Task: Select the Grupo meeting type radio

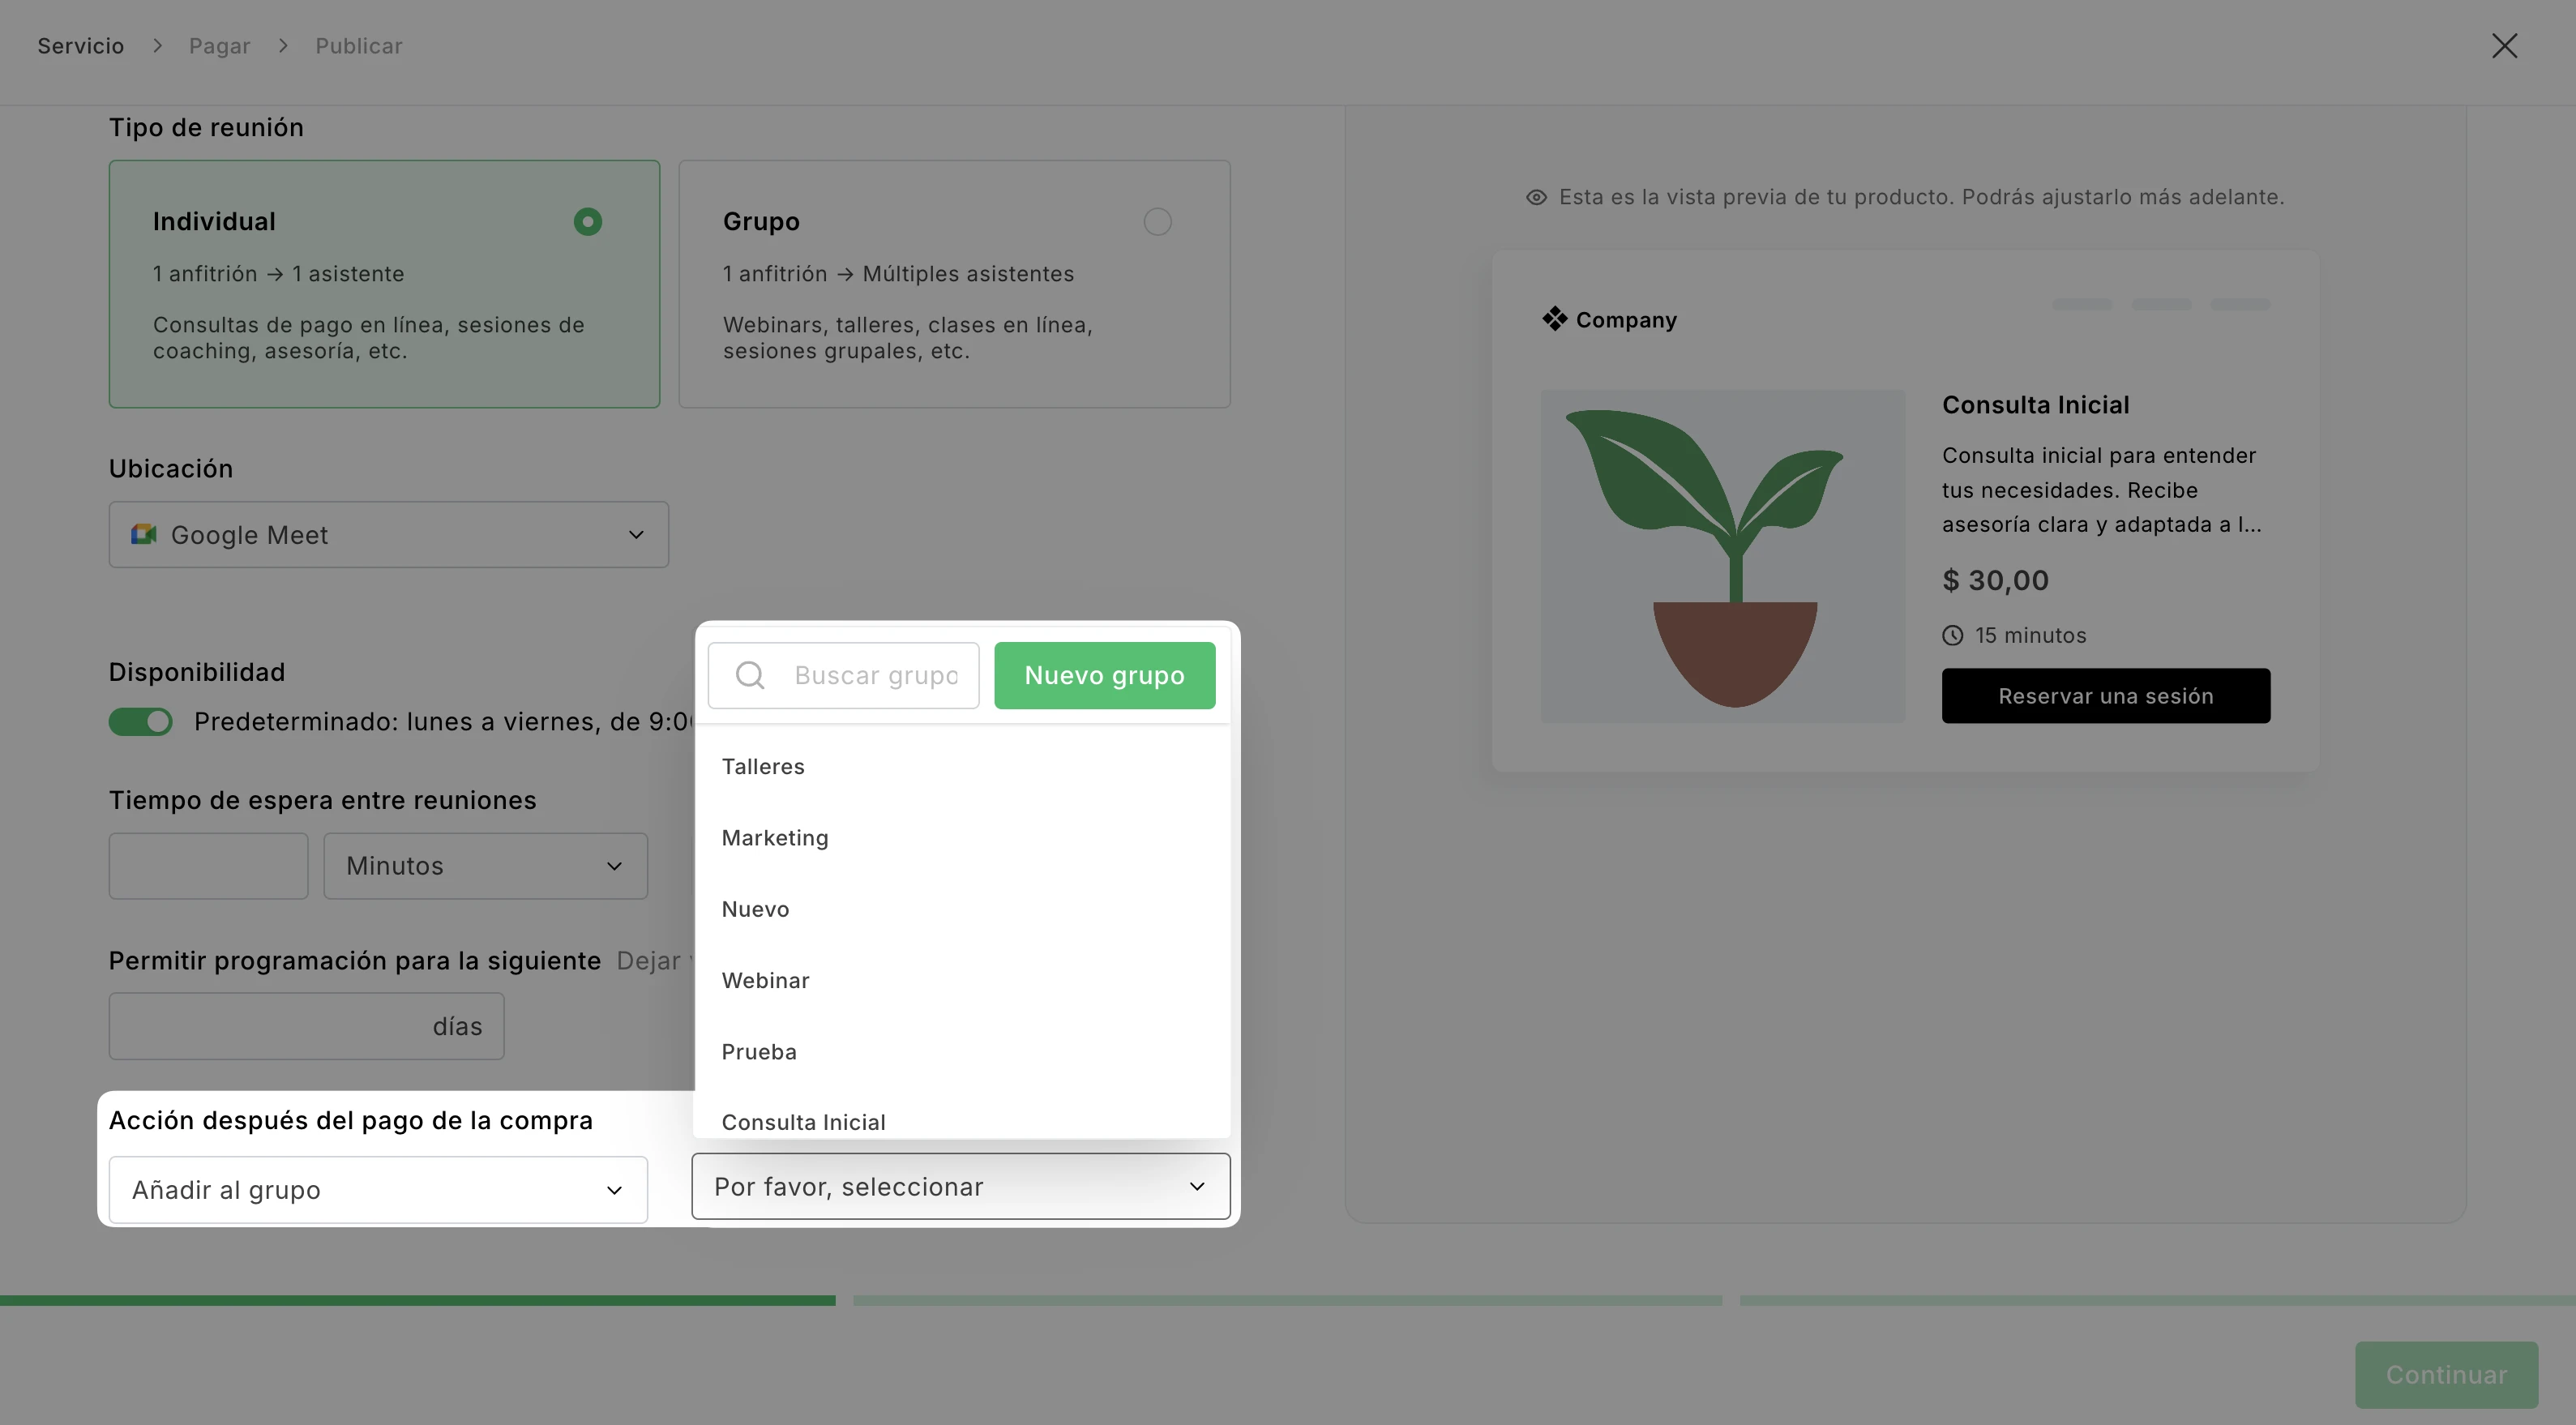Action: point(1157,222)
